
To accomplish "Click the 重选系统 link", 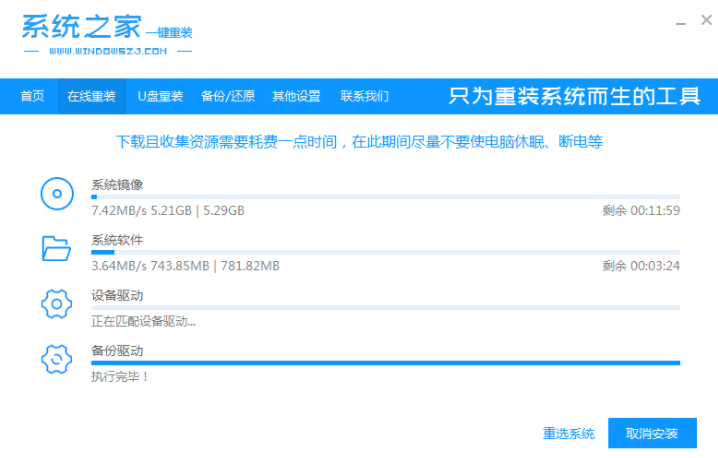I will point(568,433).
